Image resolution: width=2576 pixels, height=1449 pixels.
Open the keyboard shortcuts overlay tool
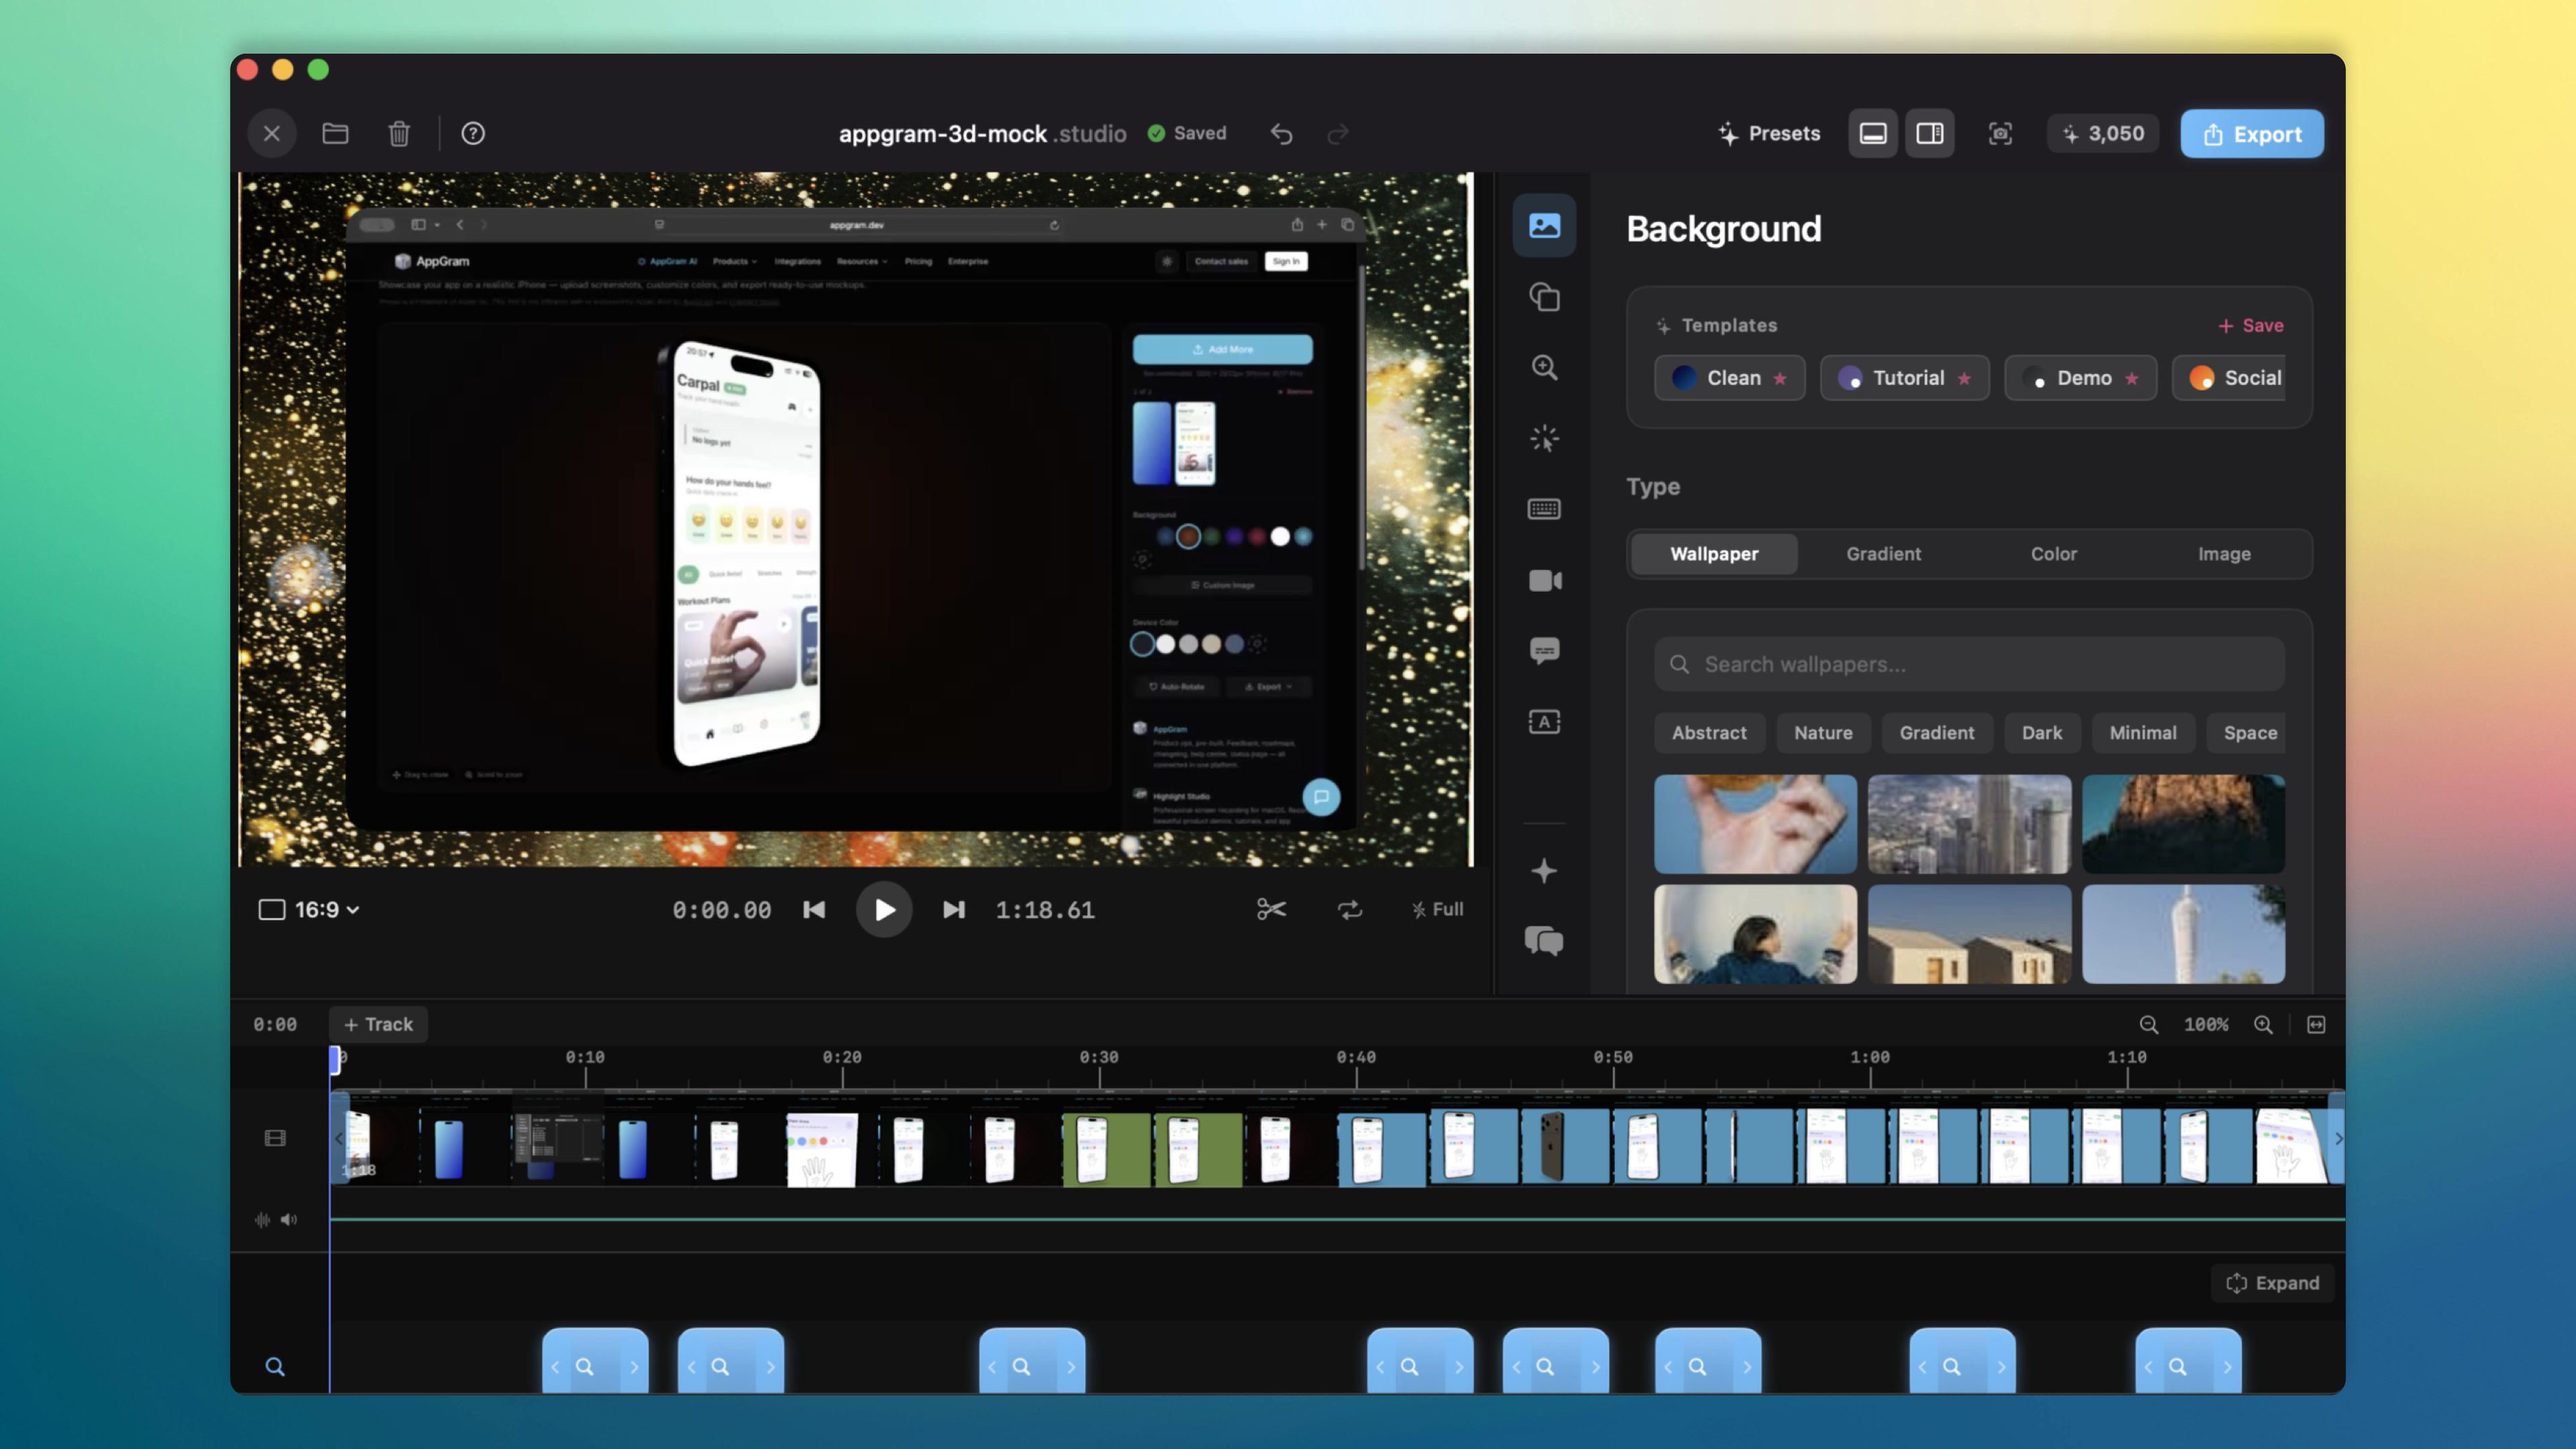[x=1544, y=509]
